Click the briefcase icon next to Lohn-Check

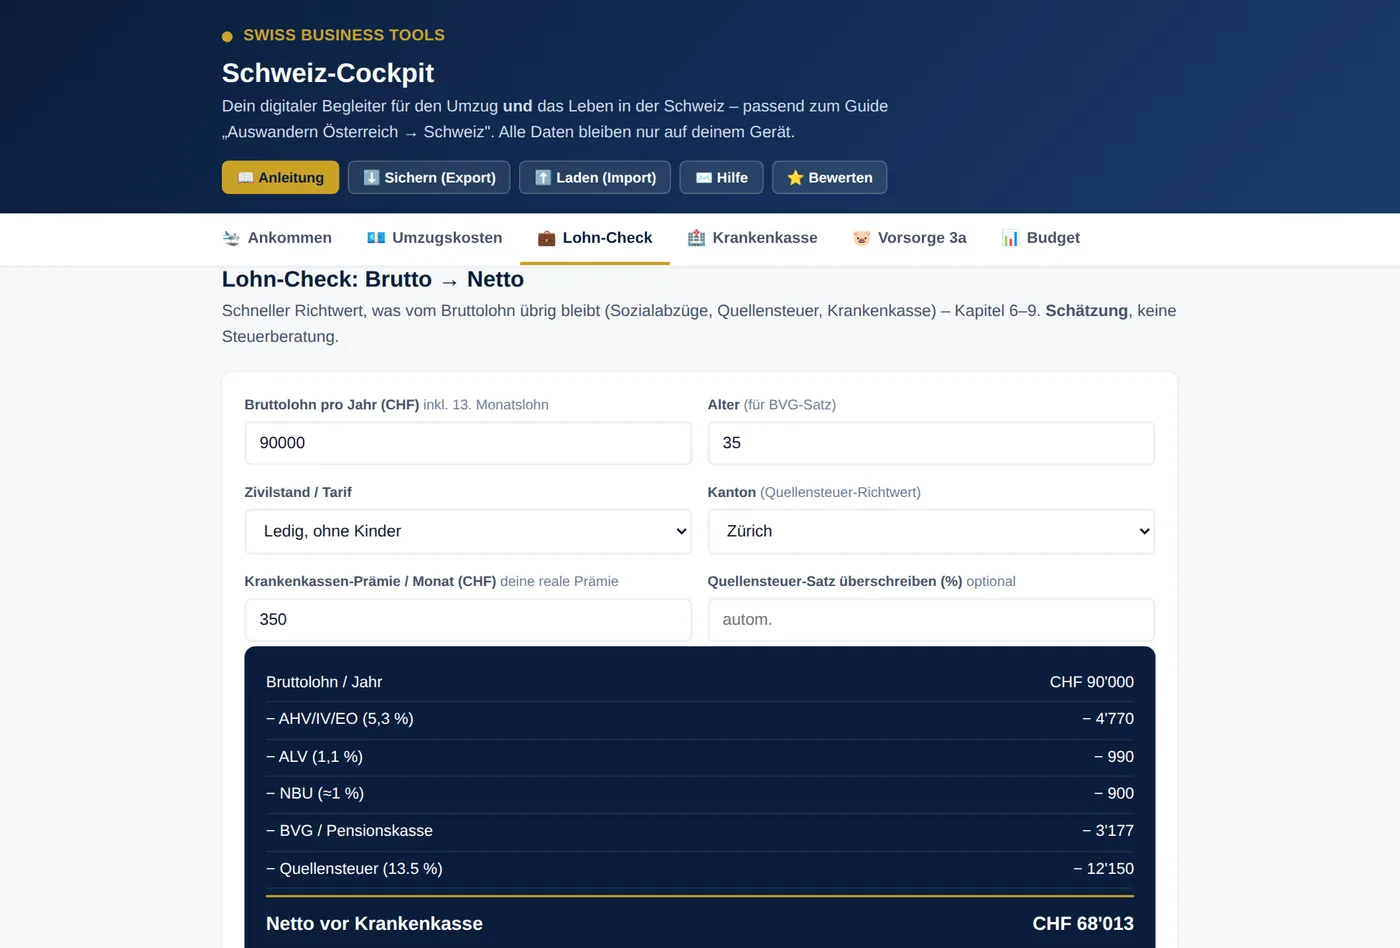pyautogui.click(x=546, y=238)
